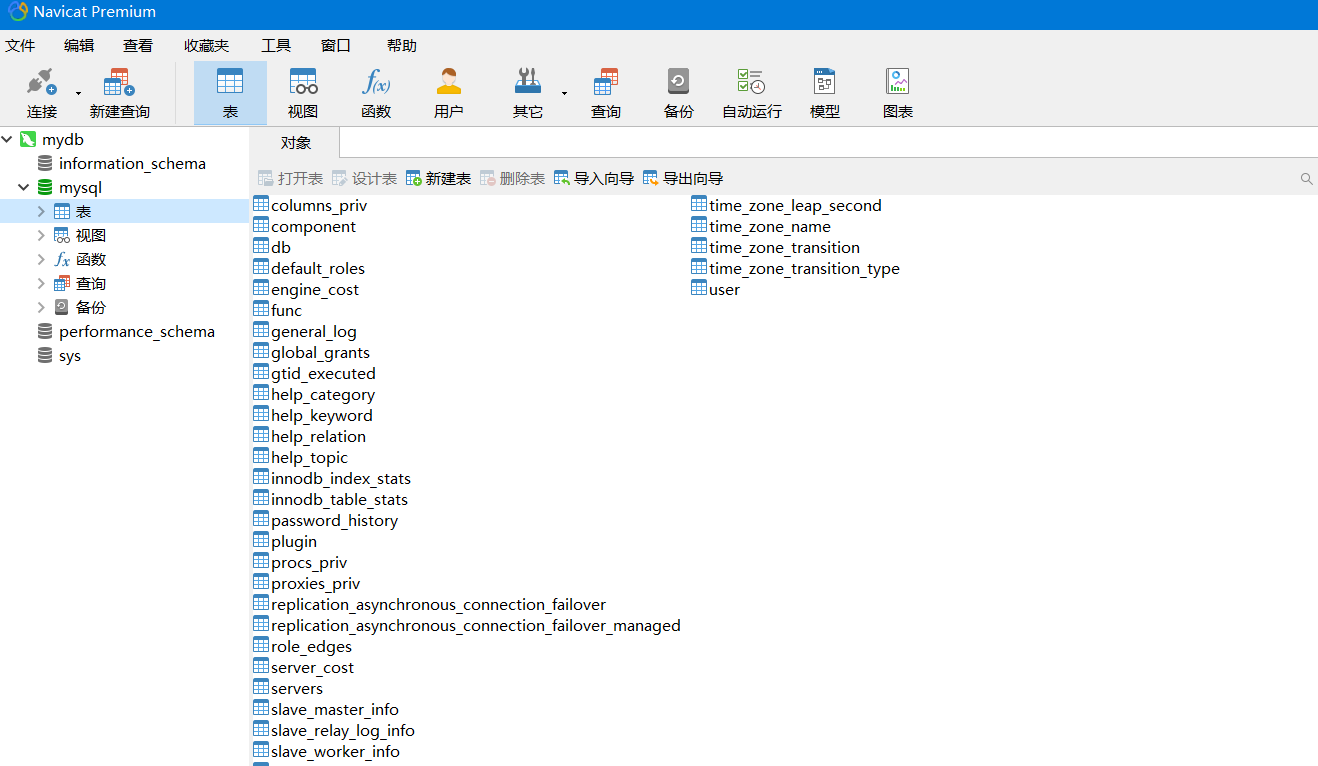Image resolution: width=1318 pixels, height=766 pixels.
Task: Click the performance_schema database icon
Action: [x=45, y=331]
